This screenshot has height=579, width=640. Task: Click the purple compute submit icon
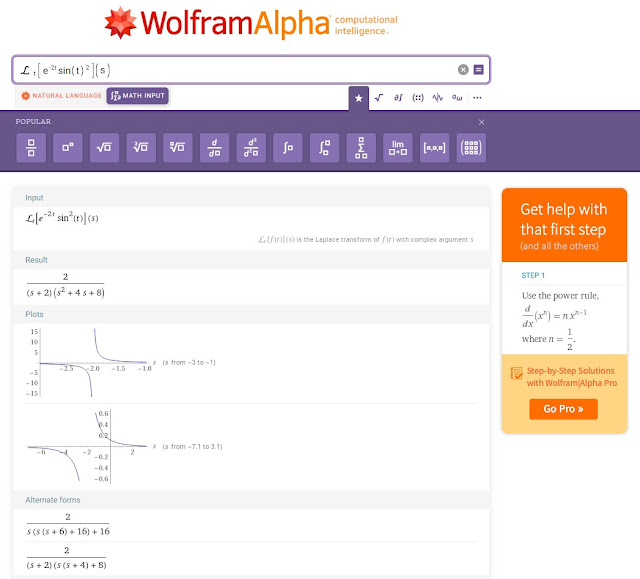478,70
